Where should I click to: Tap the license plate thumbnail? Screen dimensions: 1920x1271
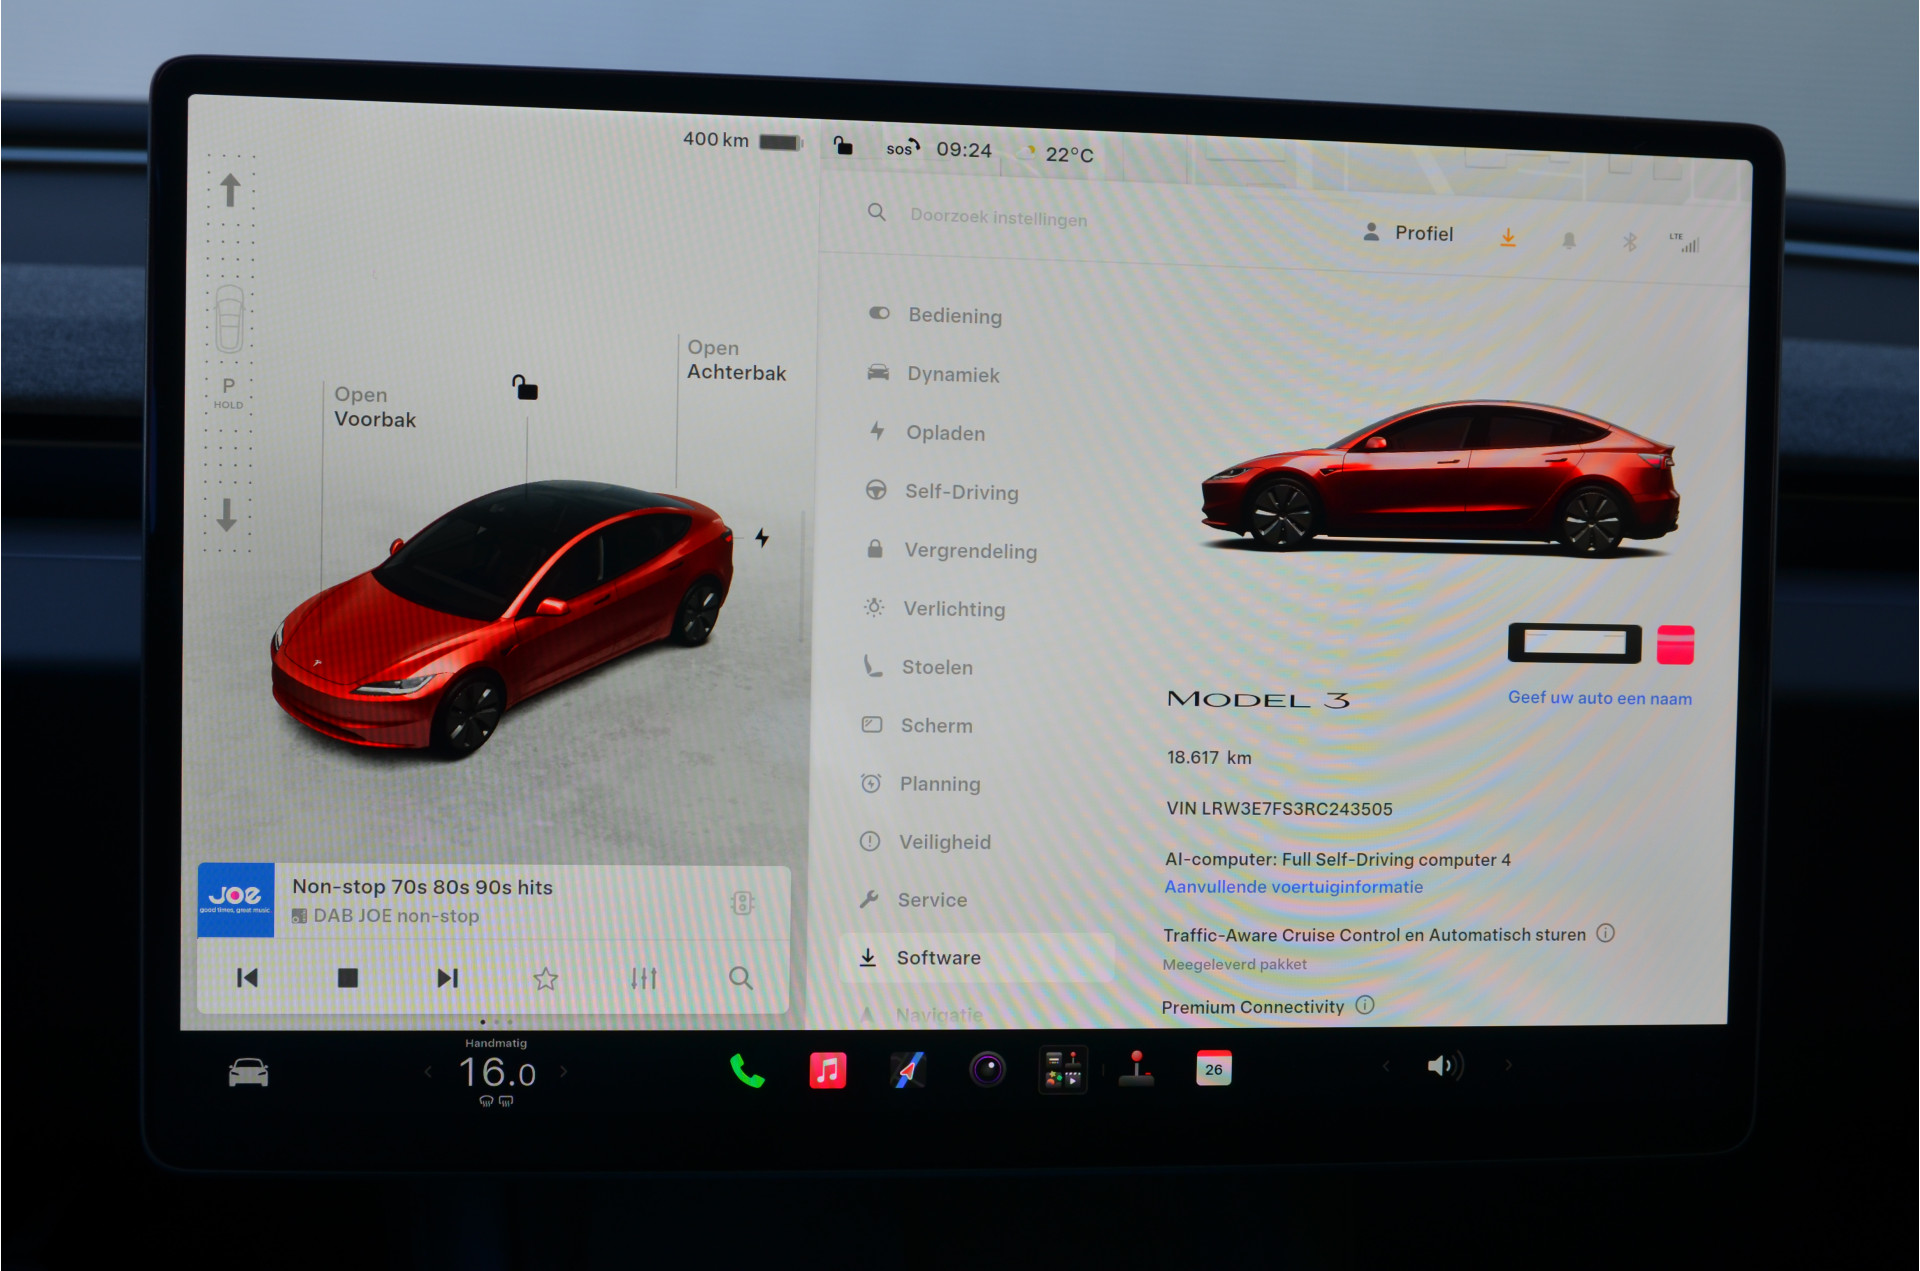1574,644
